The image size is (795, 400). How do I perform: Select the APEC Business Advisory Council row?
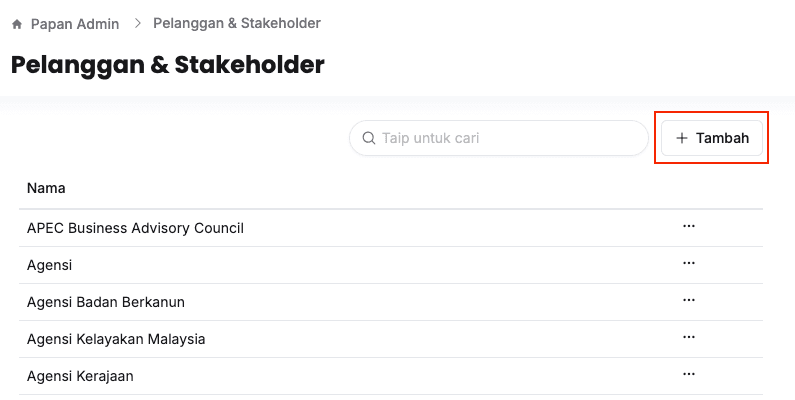(135, 228)
